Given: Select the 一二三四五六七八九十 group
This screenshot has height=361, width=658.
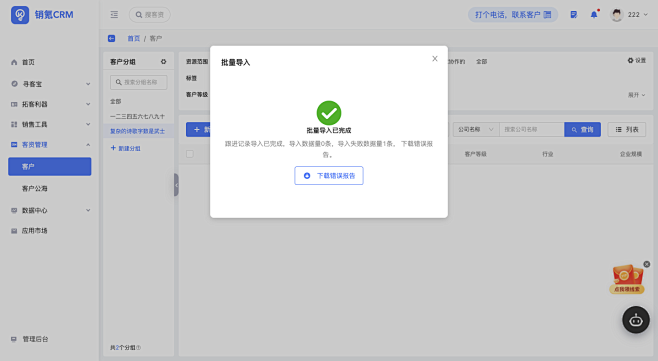Looking at the screenshot, I should coord(138,116).
